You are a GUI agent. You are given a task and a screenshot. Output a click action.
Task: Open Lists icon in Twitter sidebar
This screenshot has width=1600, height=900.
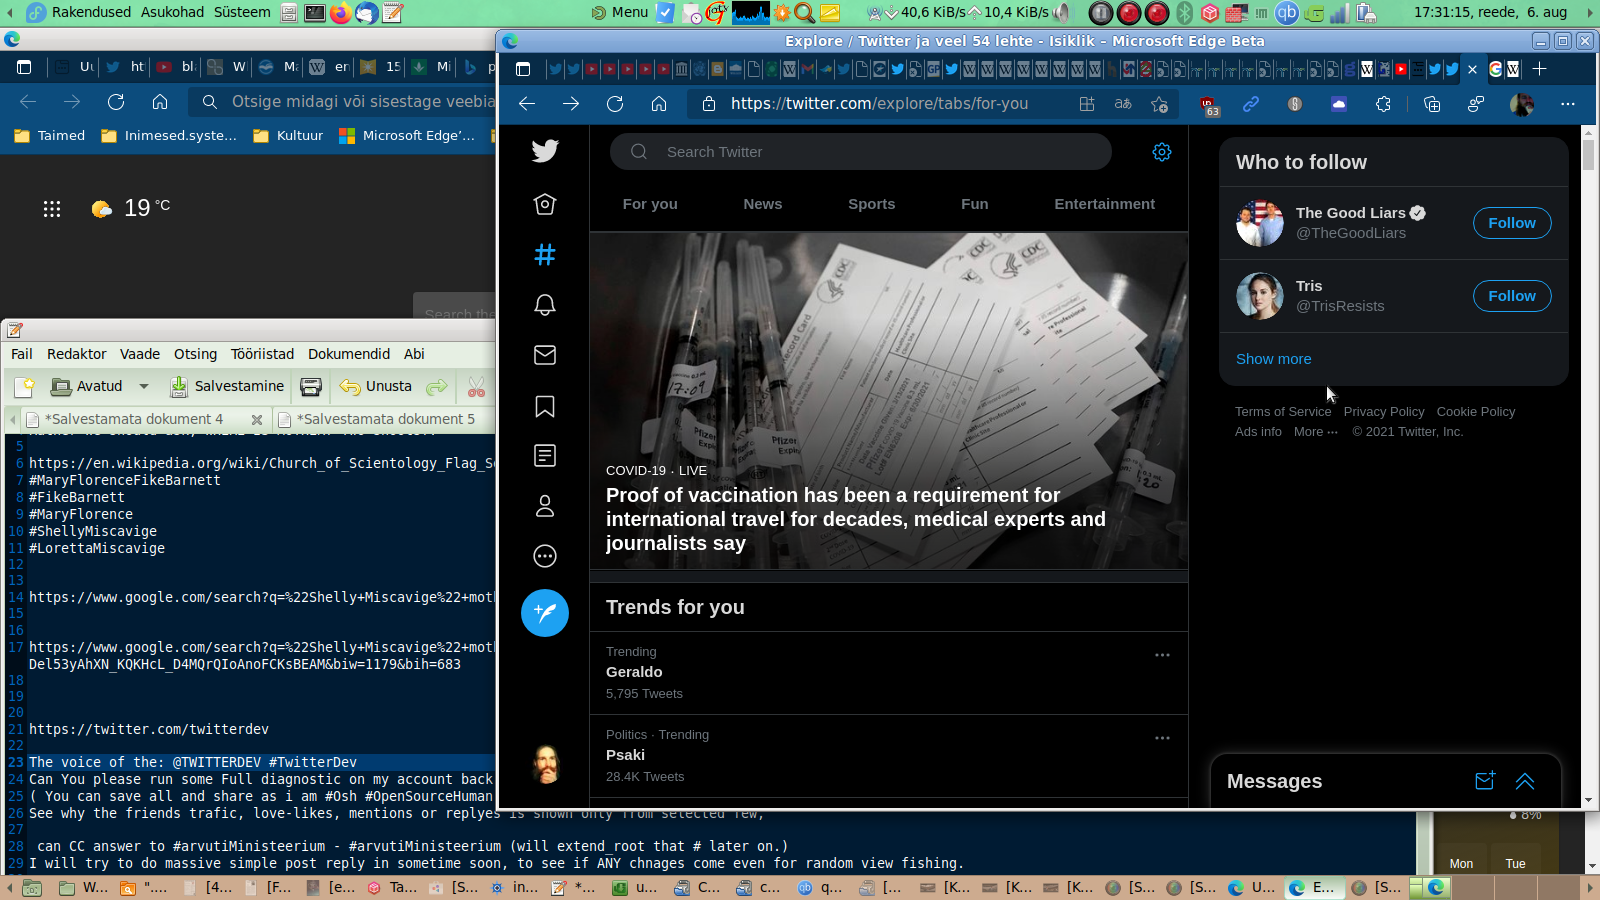click(545, 456)
